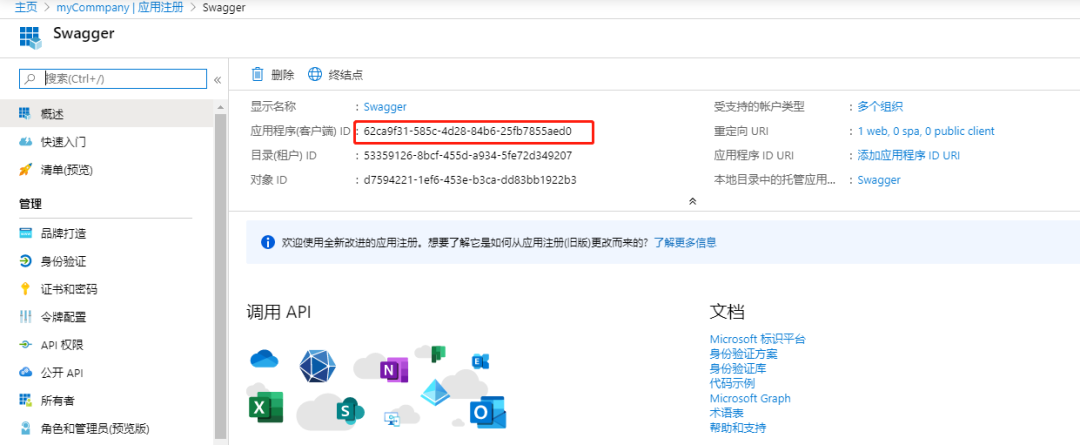The image size is (1080, 445).
Task: Click the green Excel icon
Action: point(265,407)
